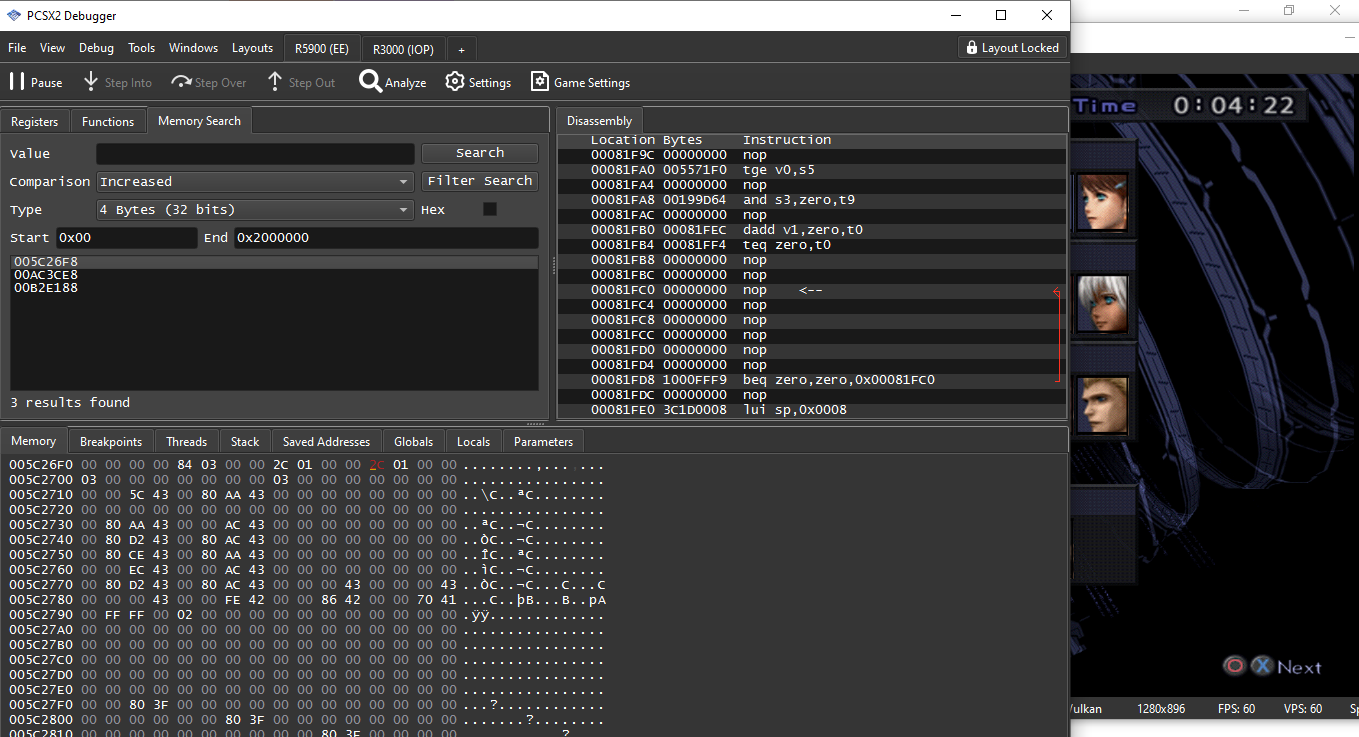The height and width of the screenshot is (737, 1359).
Task: Expand the Type dropdown for 4 Bytes
Action: pos(255,210)
